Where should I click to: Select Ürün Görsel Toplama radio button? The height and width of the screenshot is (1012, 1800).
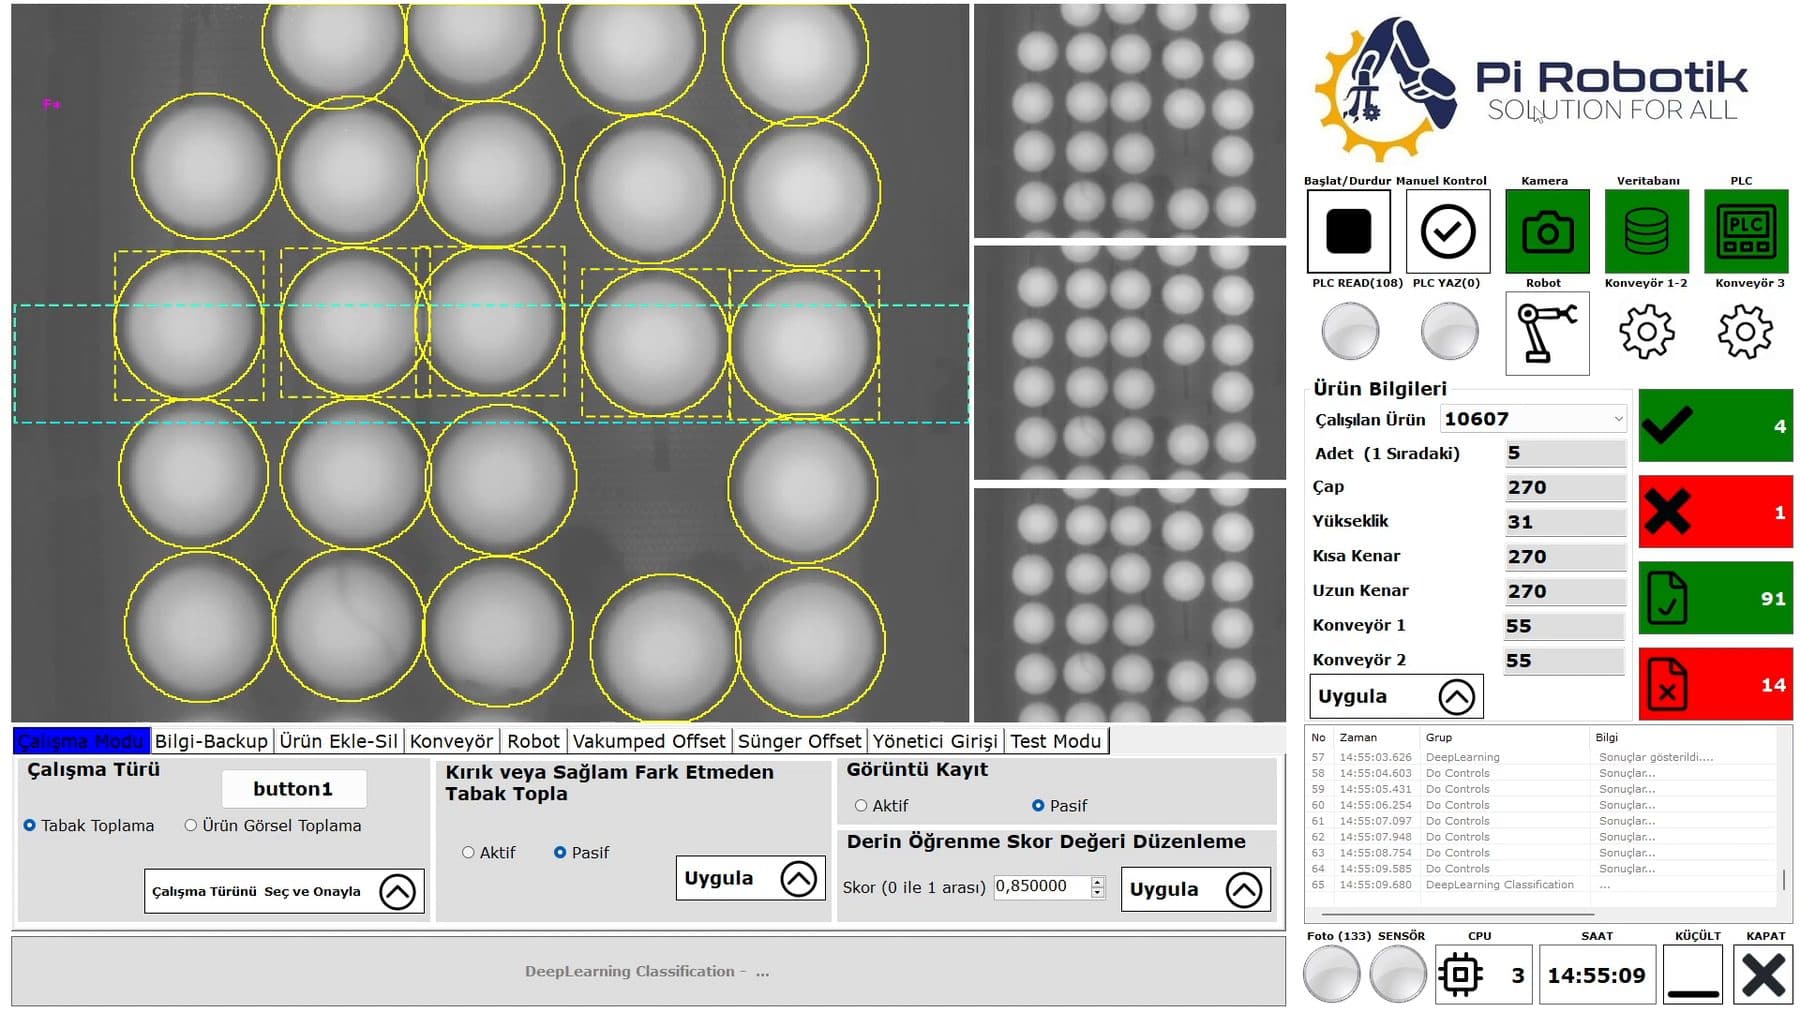pyautogui.click(x=190, y=825)
